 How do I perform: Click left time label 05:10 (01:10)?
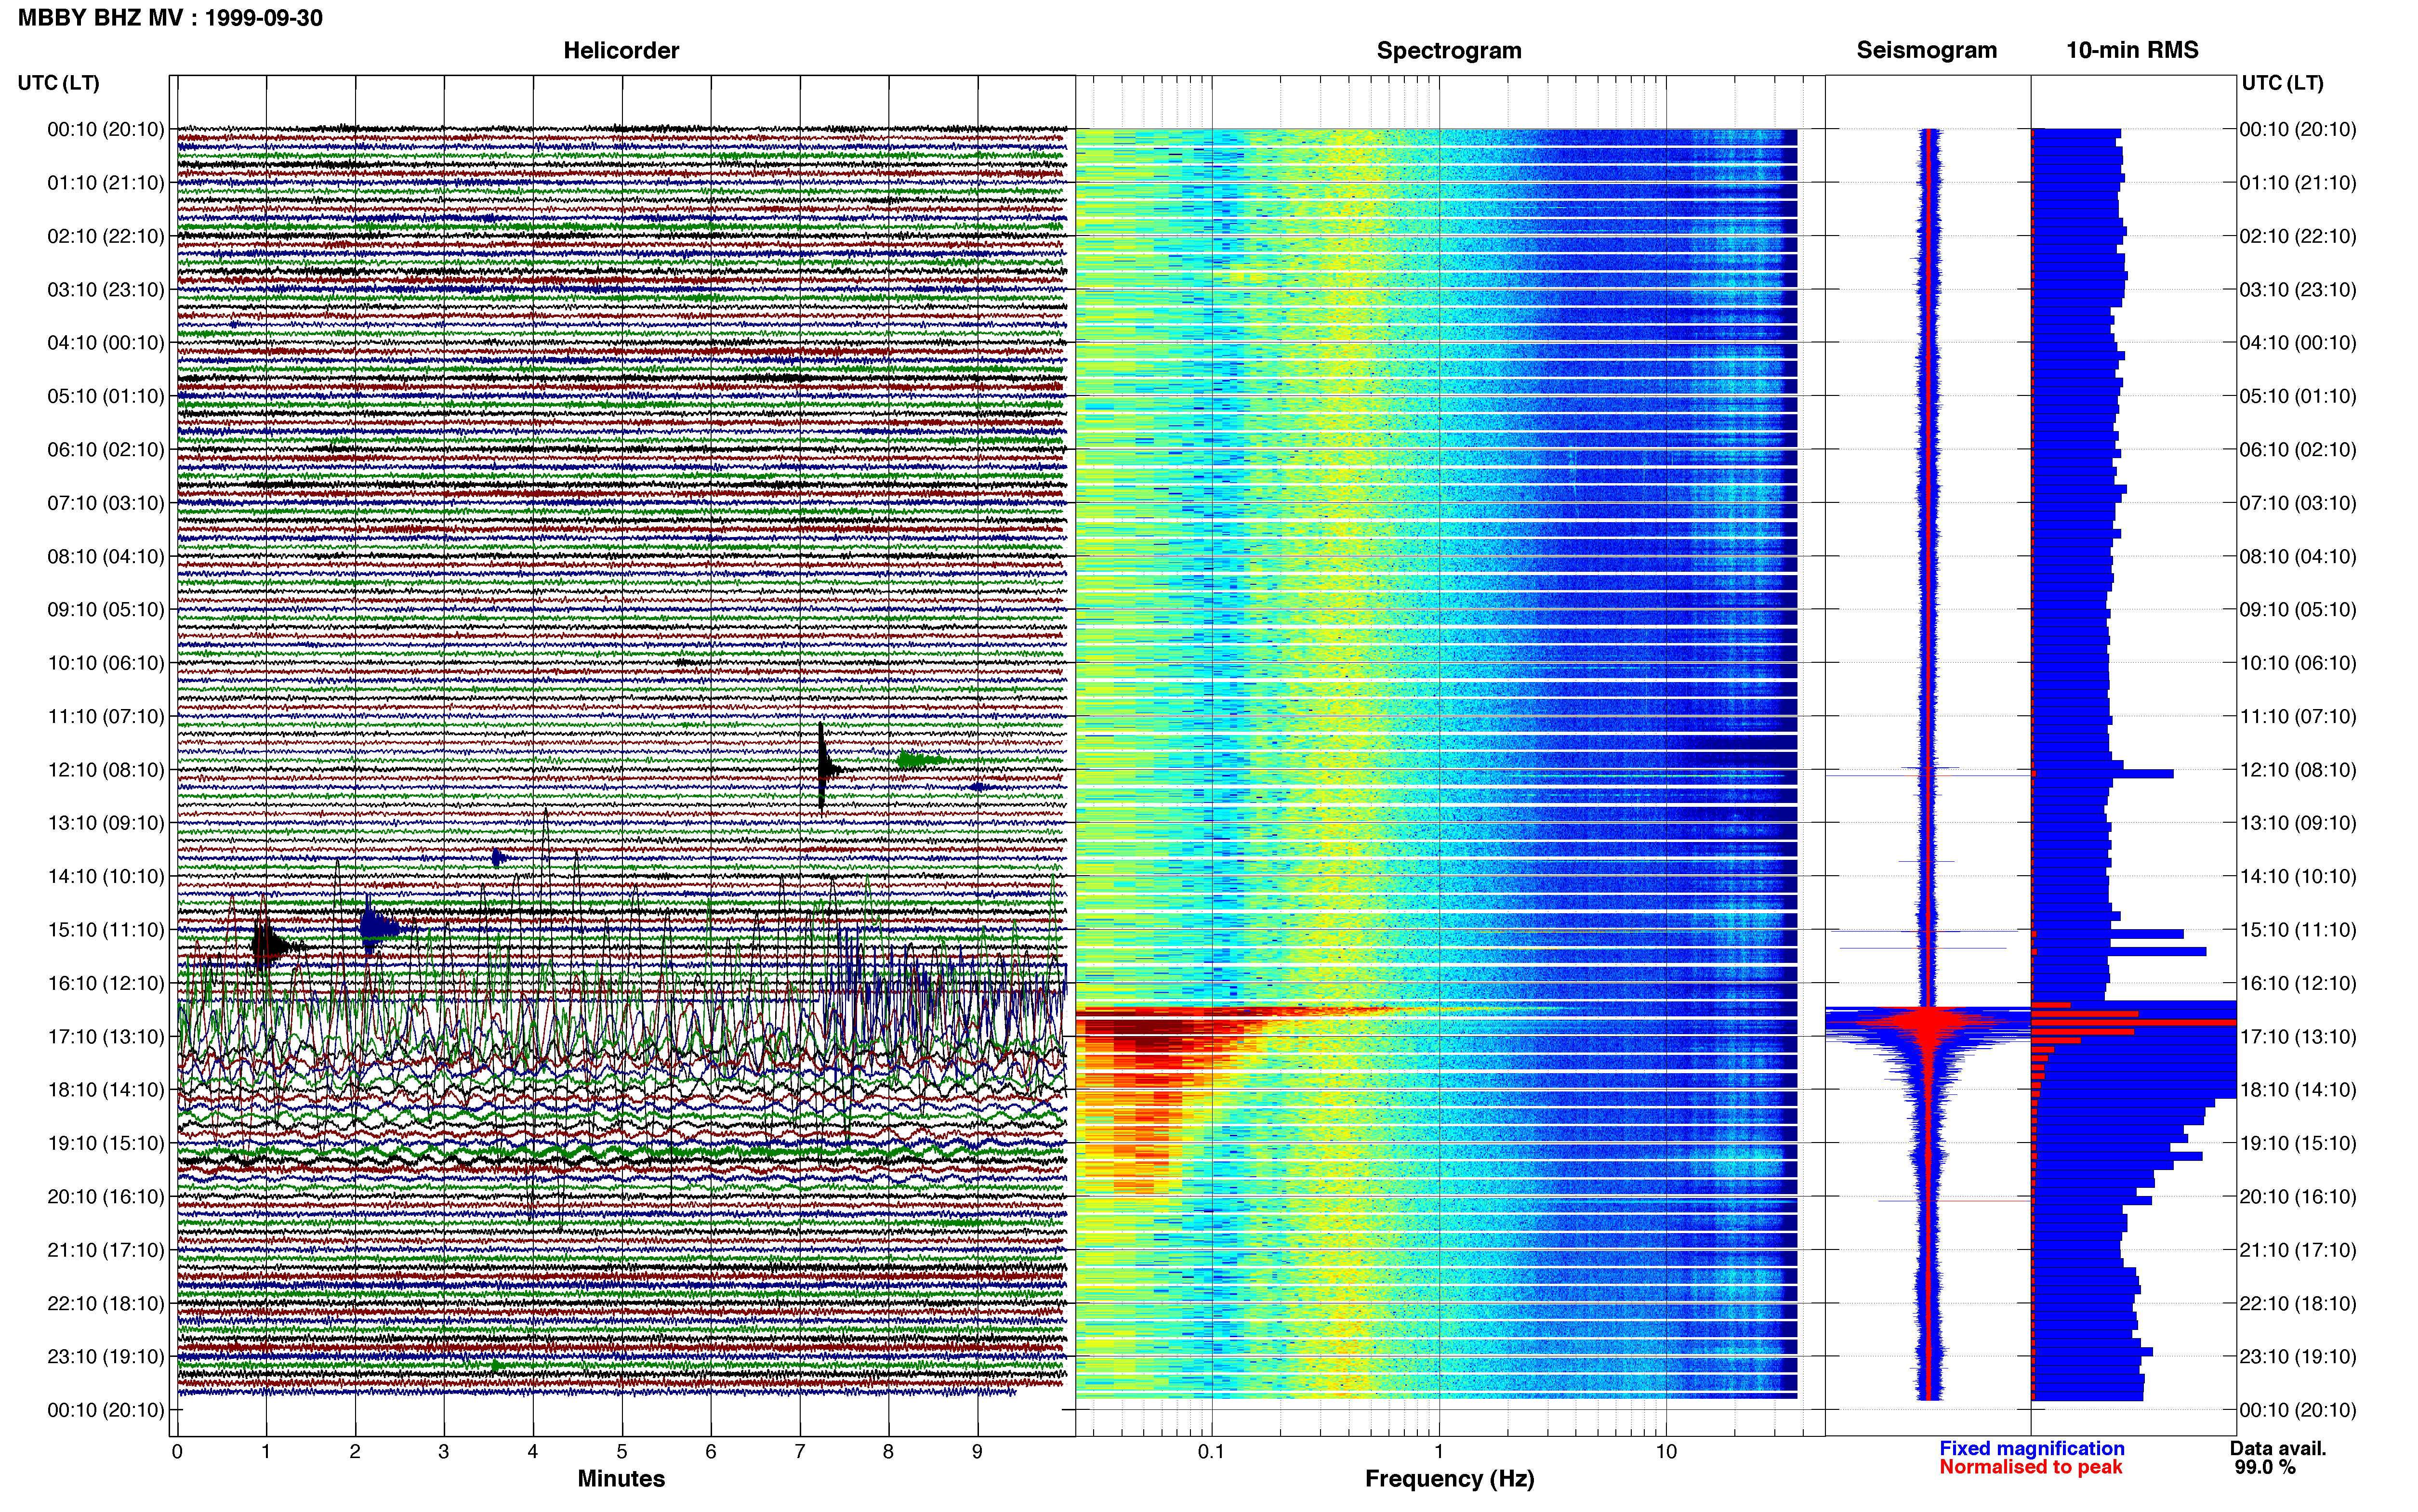106,396
